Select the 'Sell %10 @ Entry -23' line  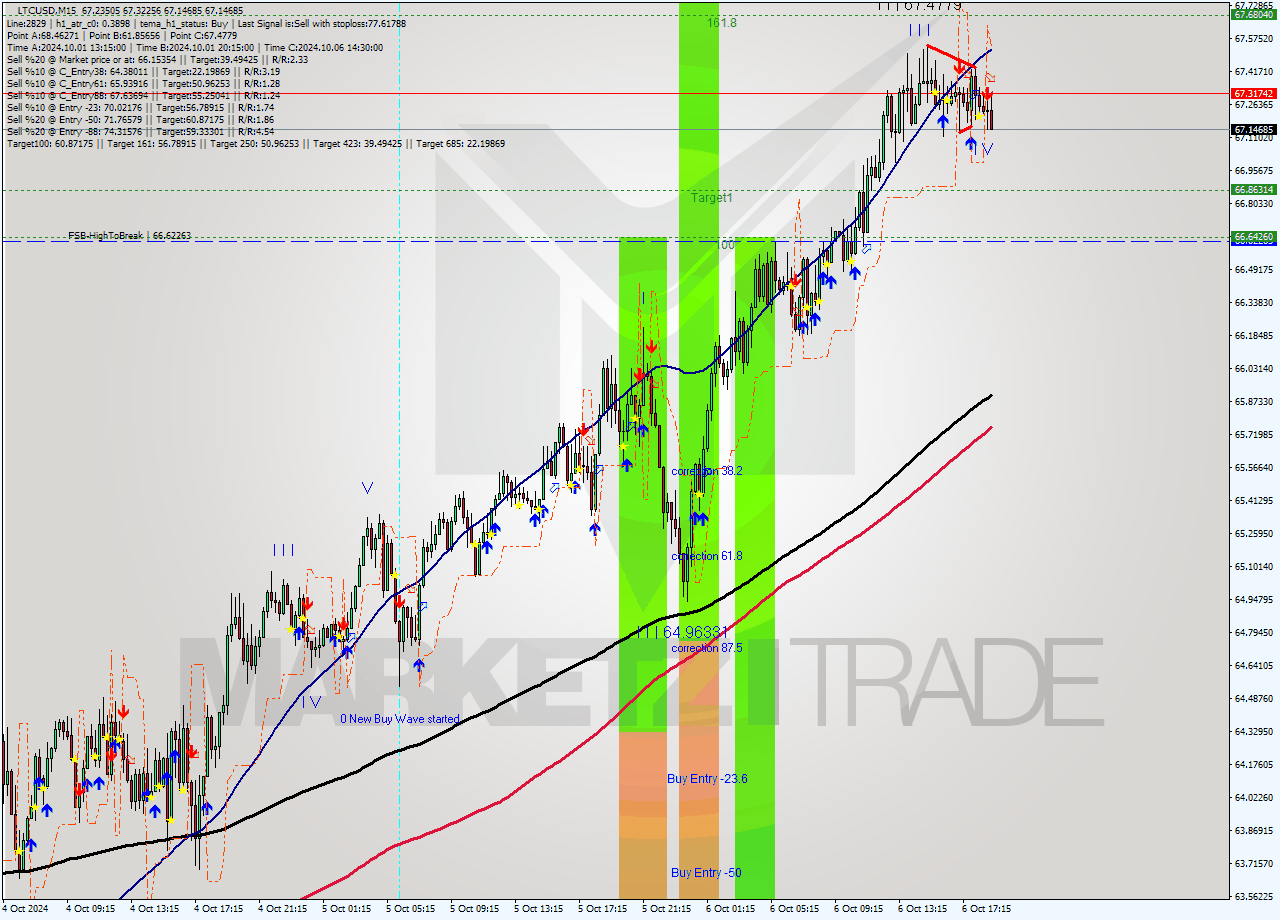[140, 107]
